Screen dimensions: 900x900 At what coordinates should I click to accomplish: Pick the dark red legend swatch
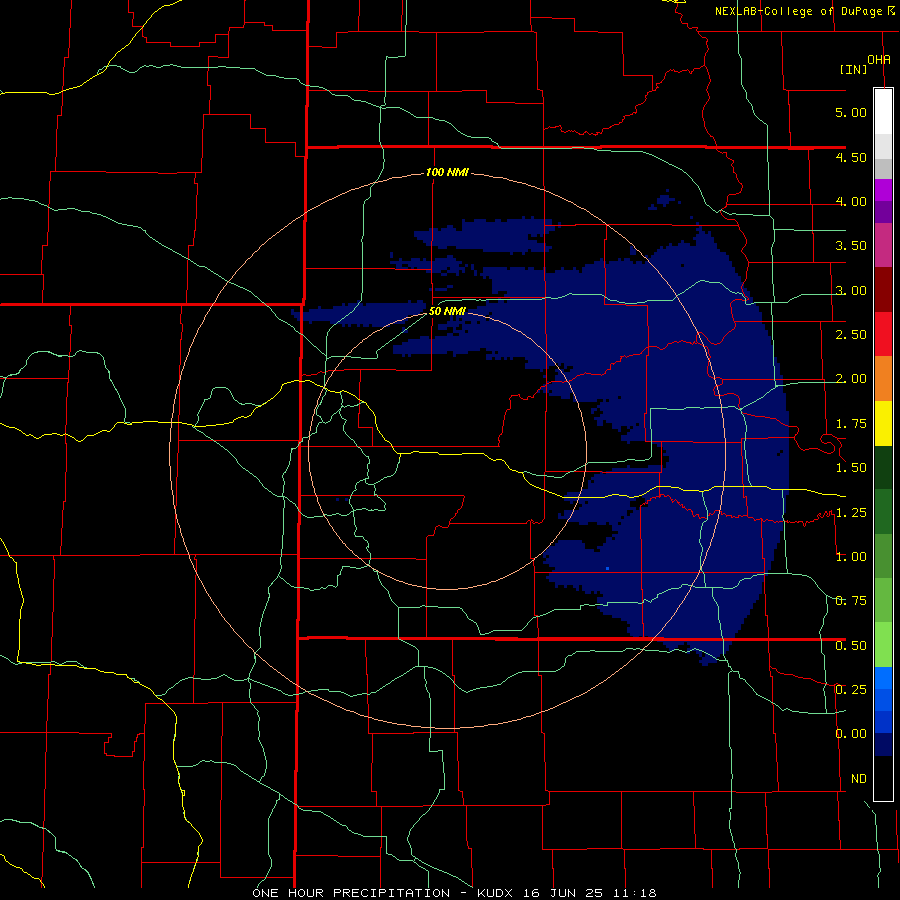(x=883, y=290)
